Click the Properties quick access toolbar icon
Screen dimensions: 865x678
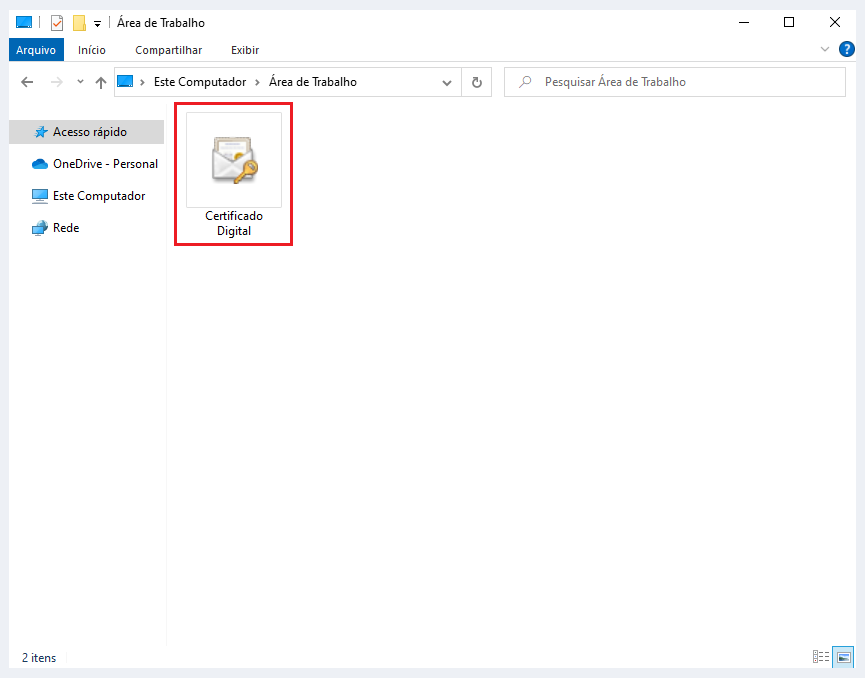[x=56, y=23]
